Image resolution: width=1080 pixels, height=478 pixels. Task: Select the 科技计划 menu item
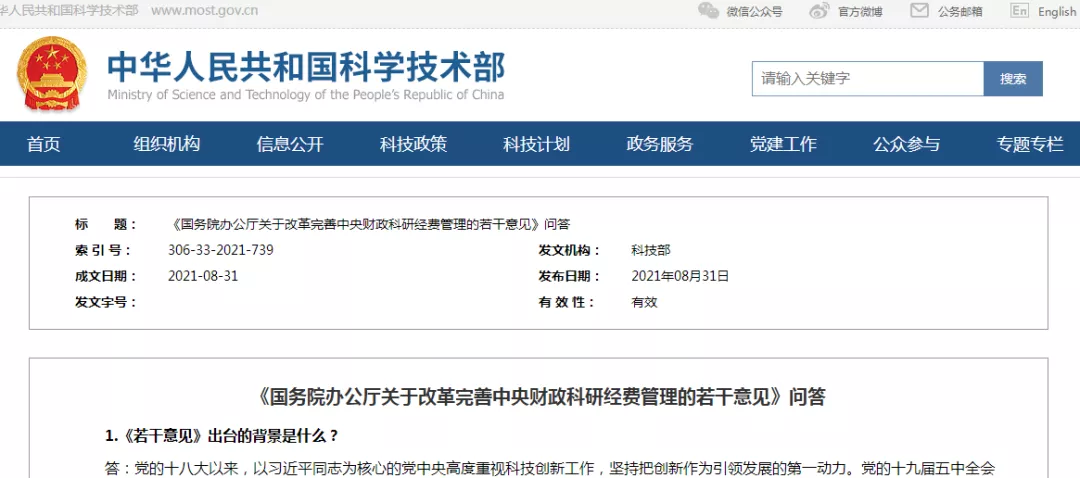click(x=536, y=144)
